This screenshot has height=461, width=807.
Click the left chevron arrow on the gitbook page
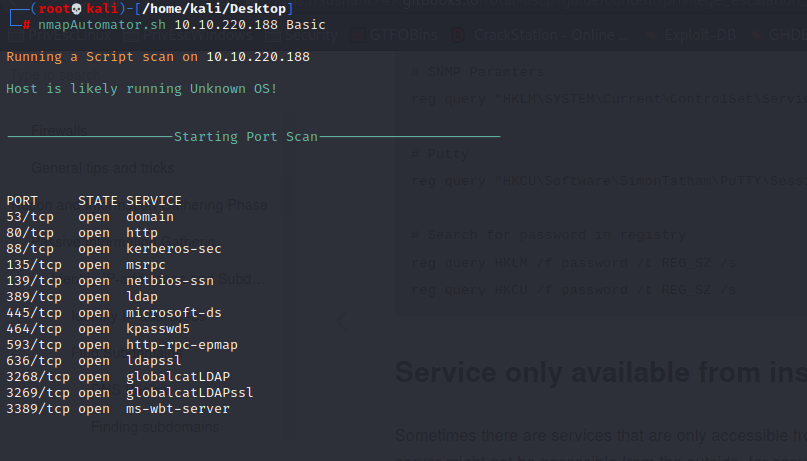[x=341, y=321]
